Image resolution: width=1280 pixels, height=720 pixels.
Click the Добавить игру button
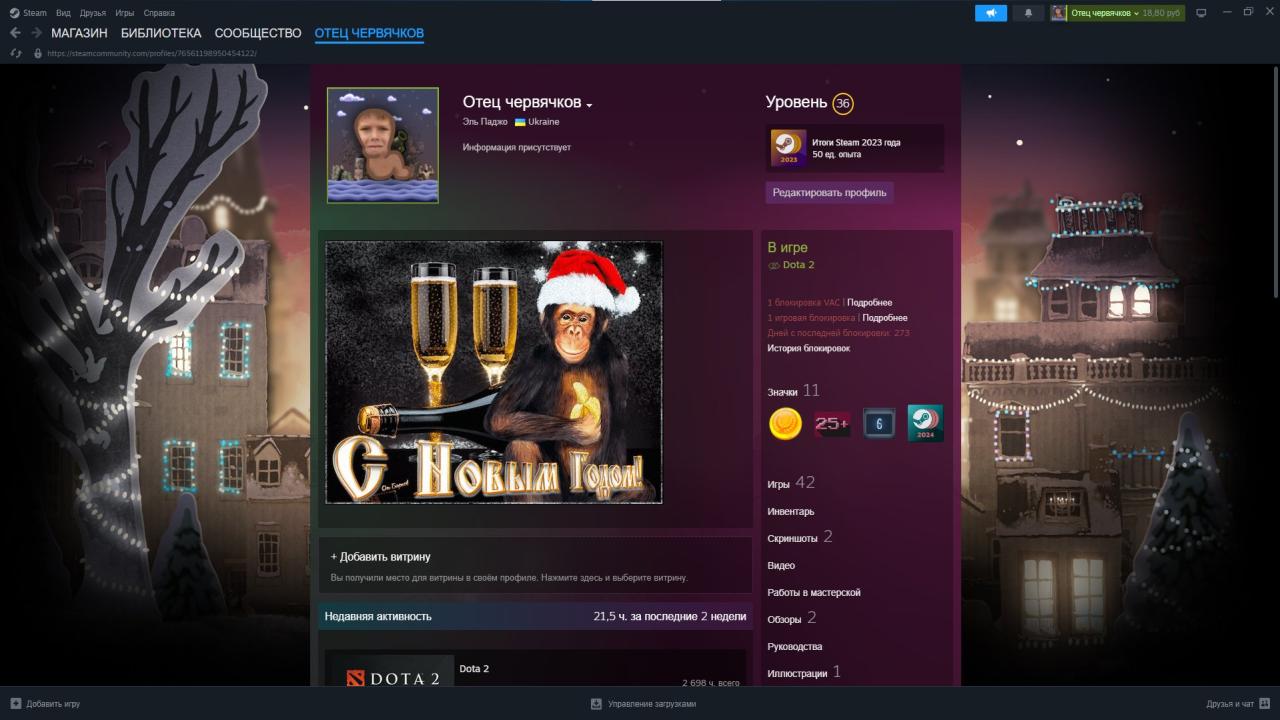[45, 703]
